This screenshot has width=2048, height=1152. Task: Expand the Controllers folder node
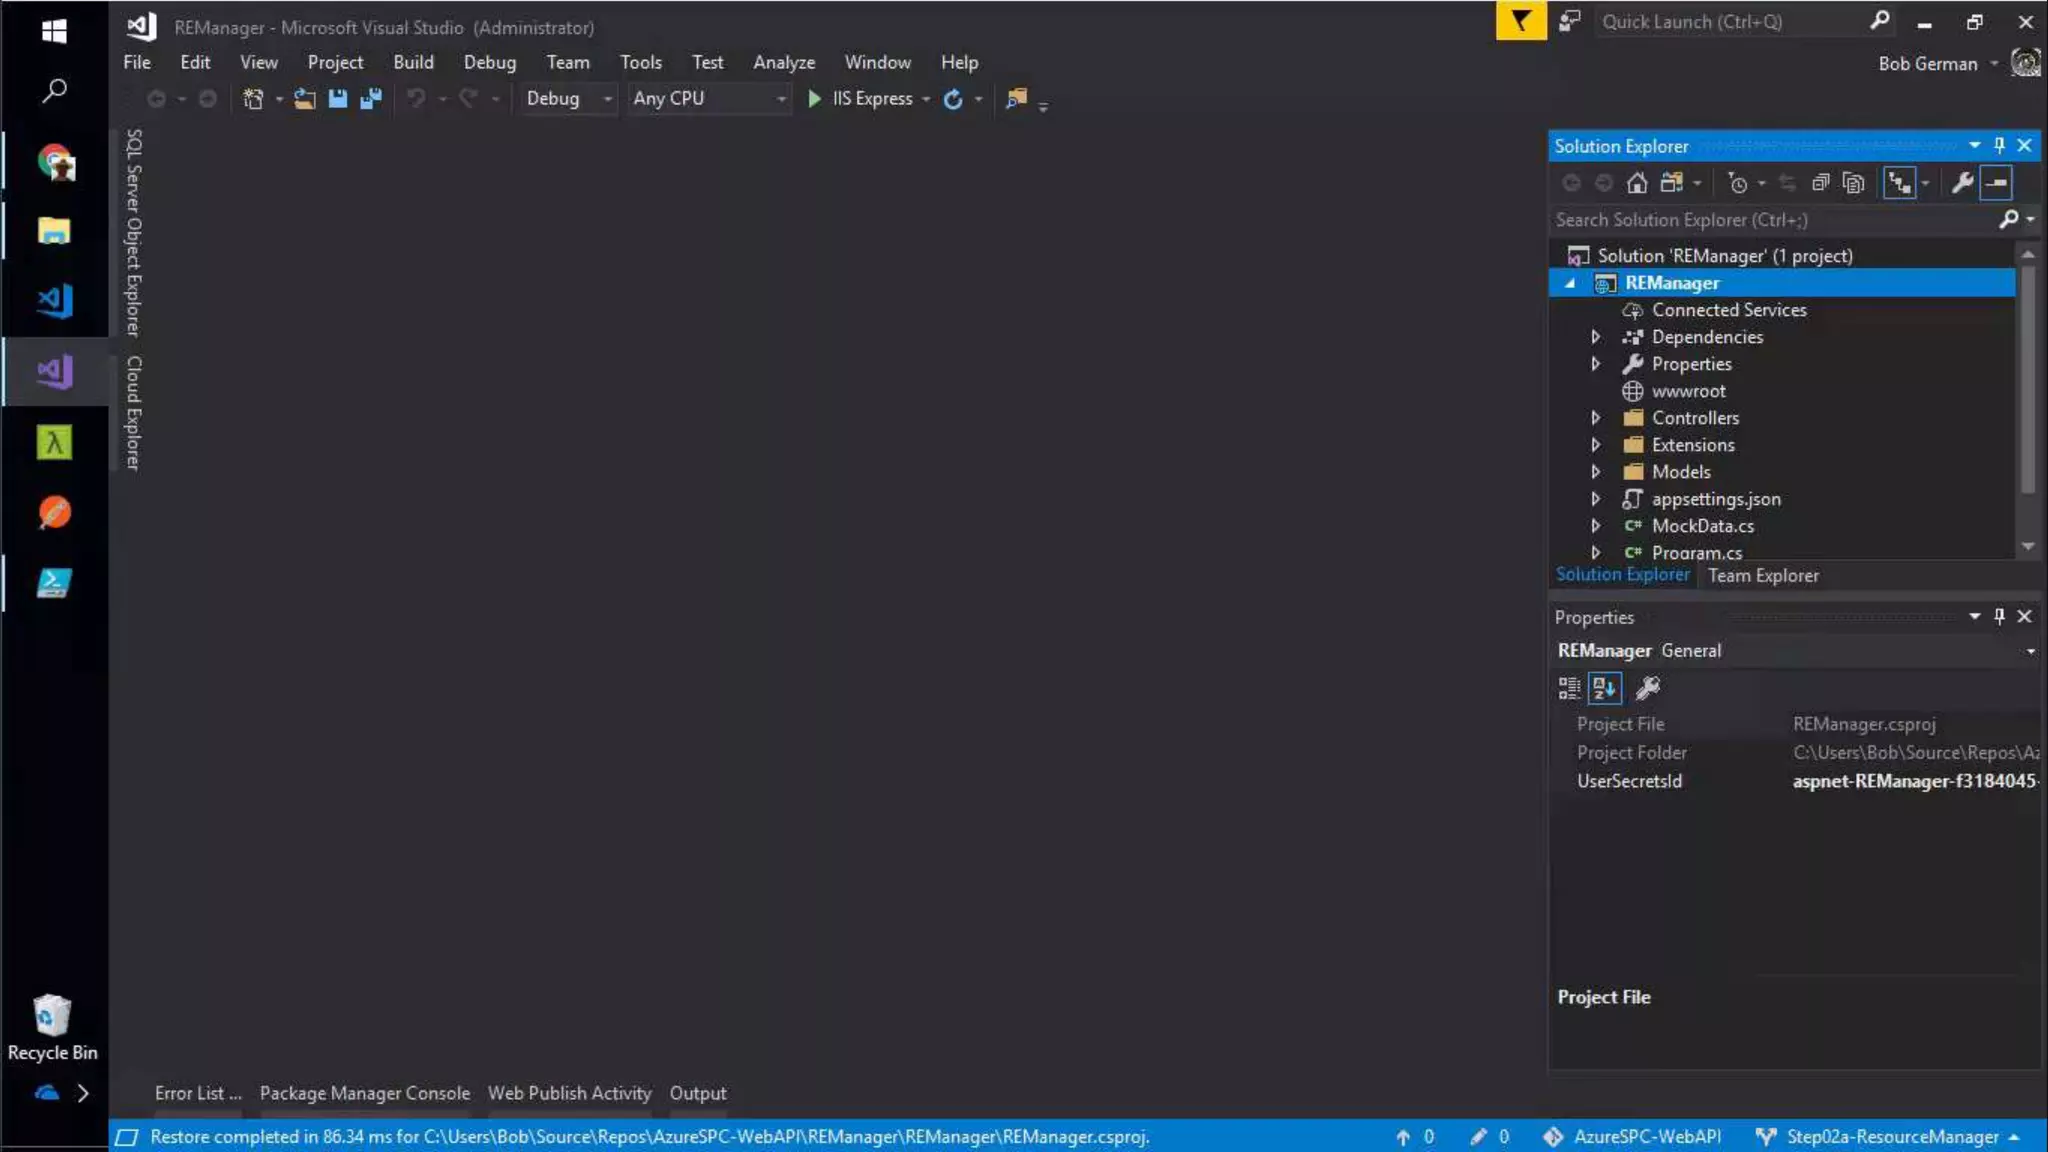coord(1596,418)
